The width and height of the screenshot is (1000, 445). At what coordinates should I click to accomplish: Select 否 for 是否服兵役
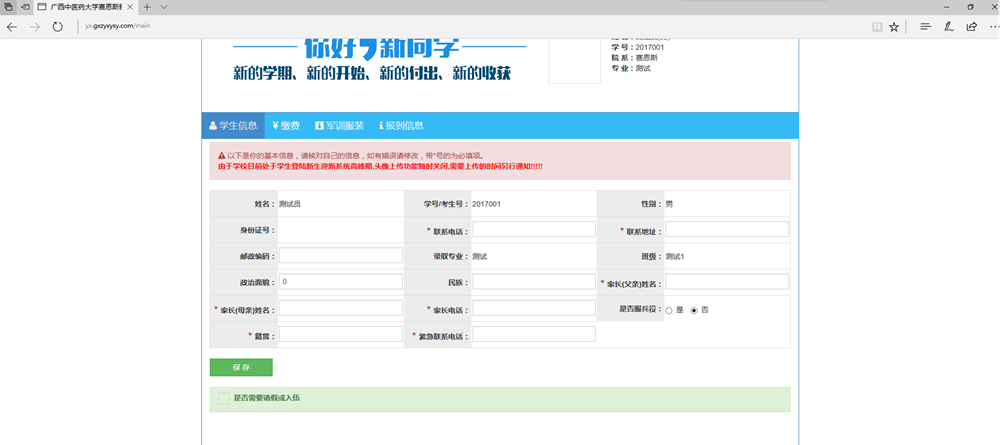point(694,310)
